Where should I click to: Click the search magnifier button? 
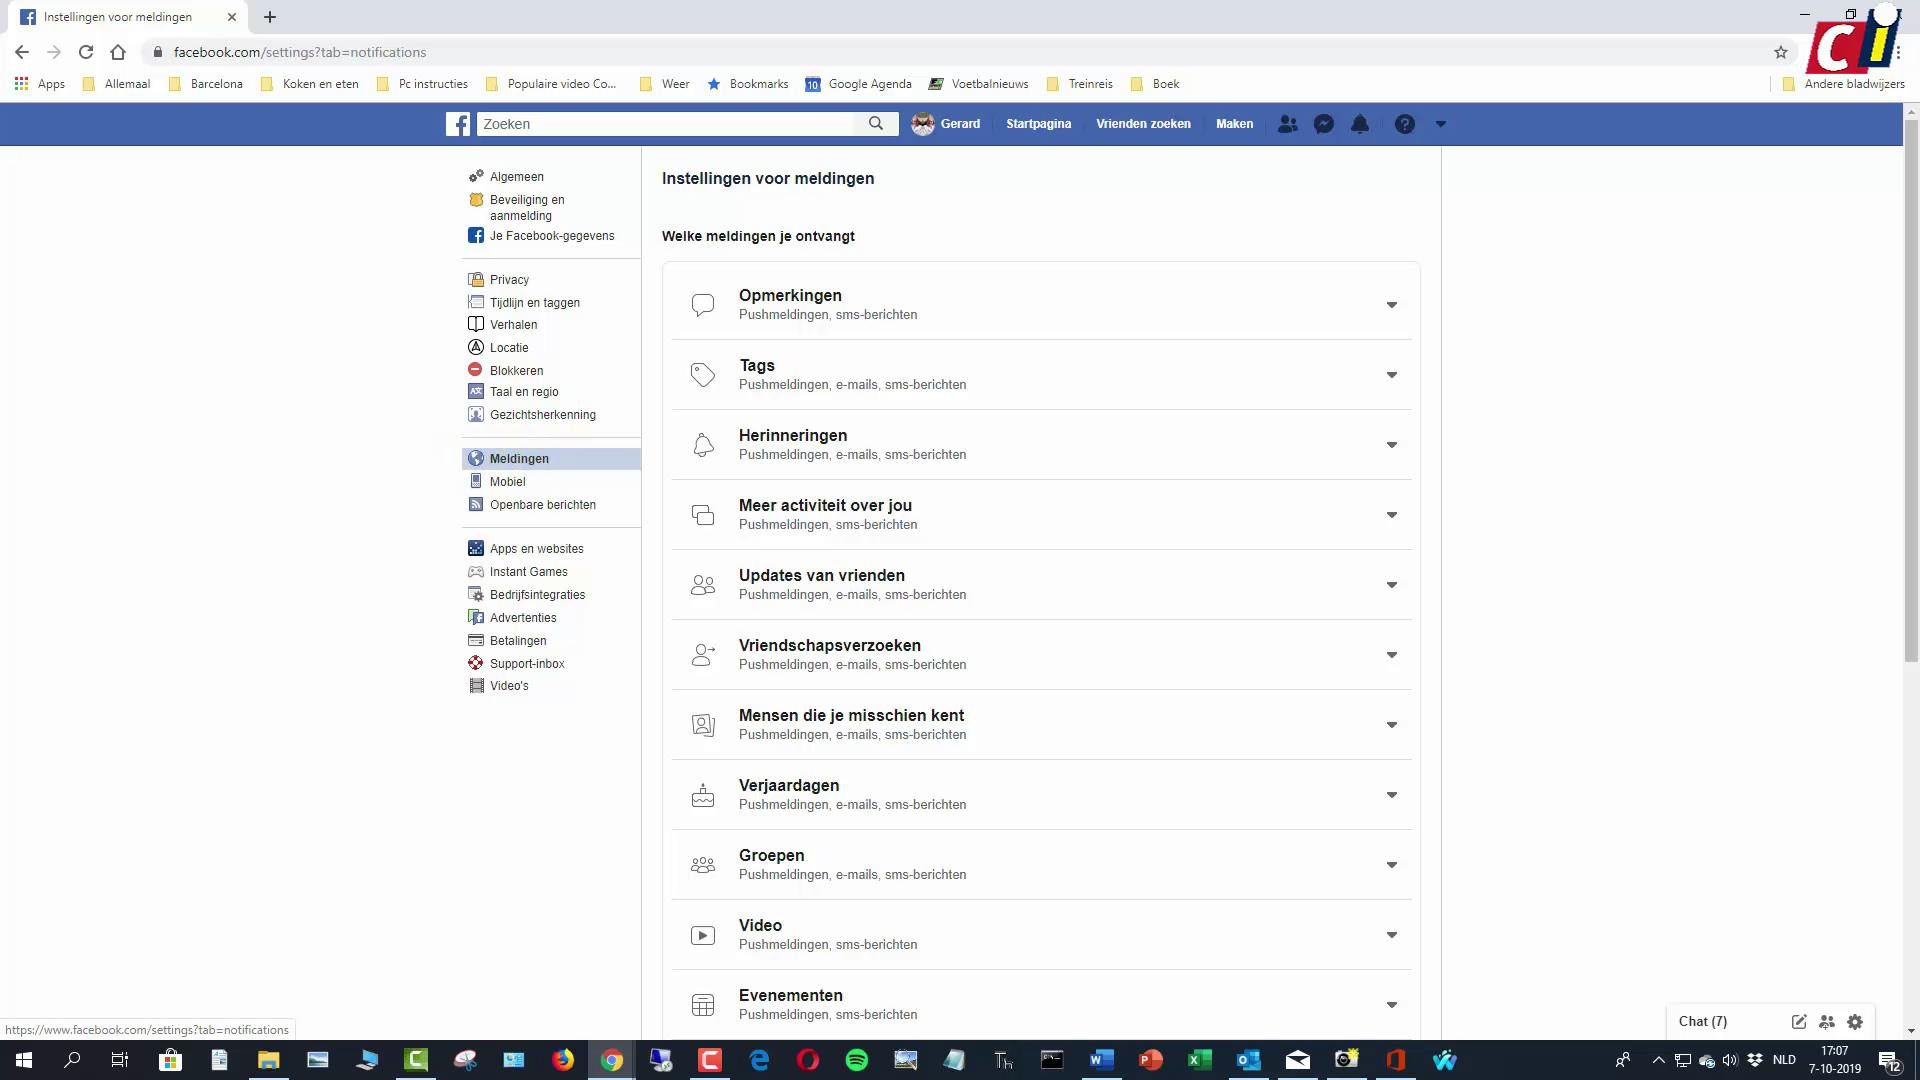click(x=876, y=124)
